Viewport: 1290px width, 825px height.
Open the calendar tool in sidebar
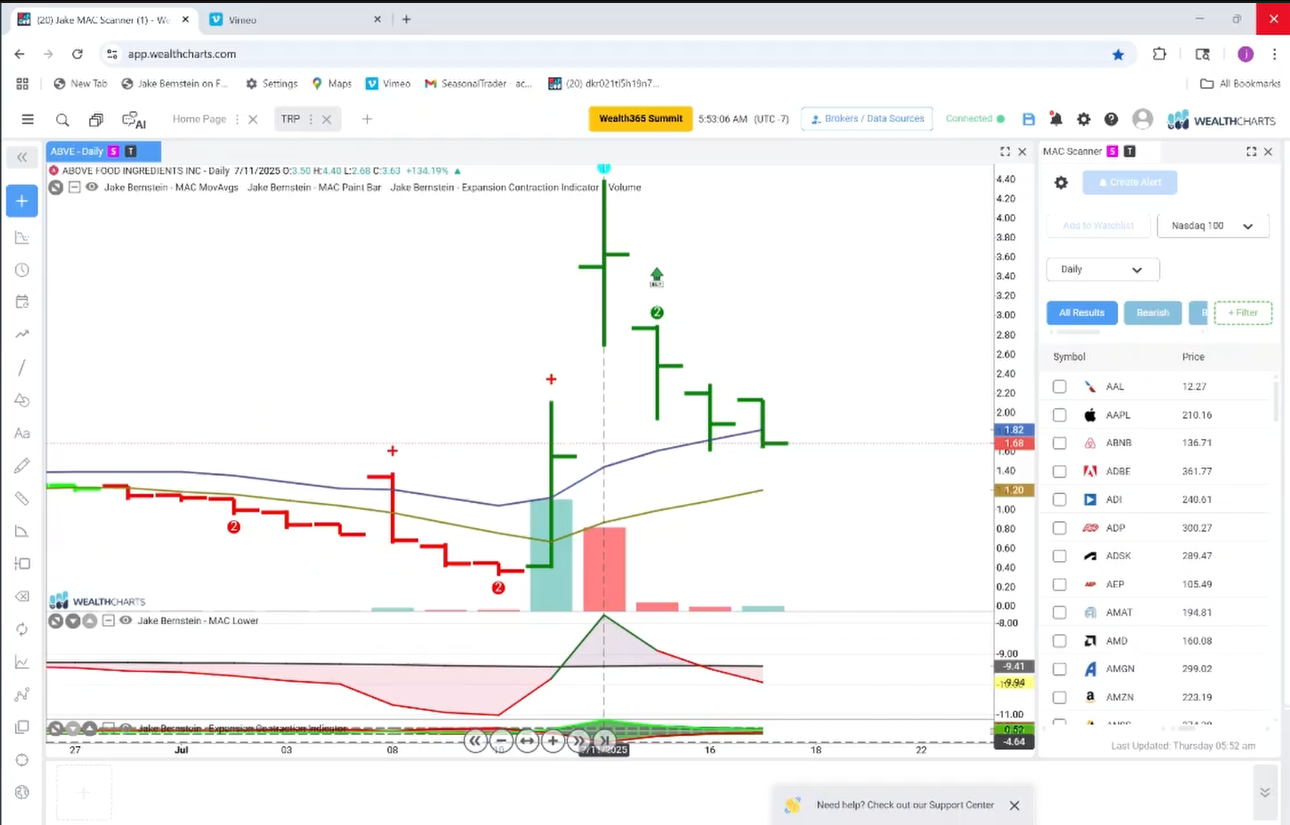pyautogui.click(x=22, y=302)
